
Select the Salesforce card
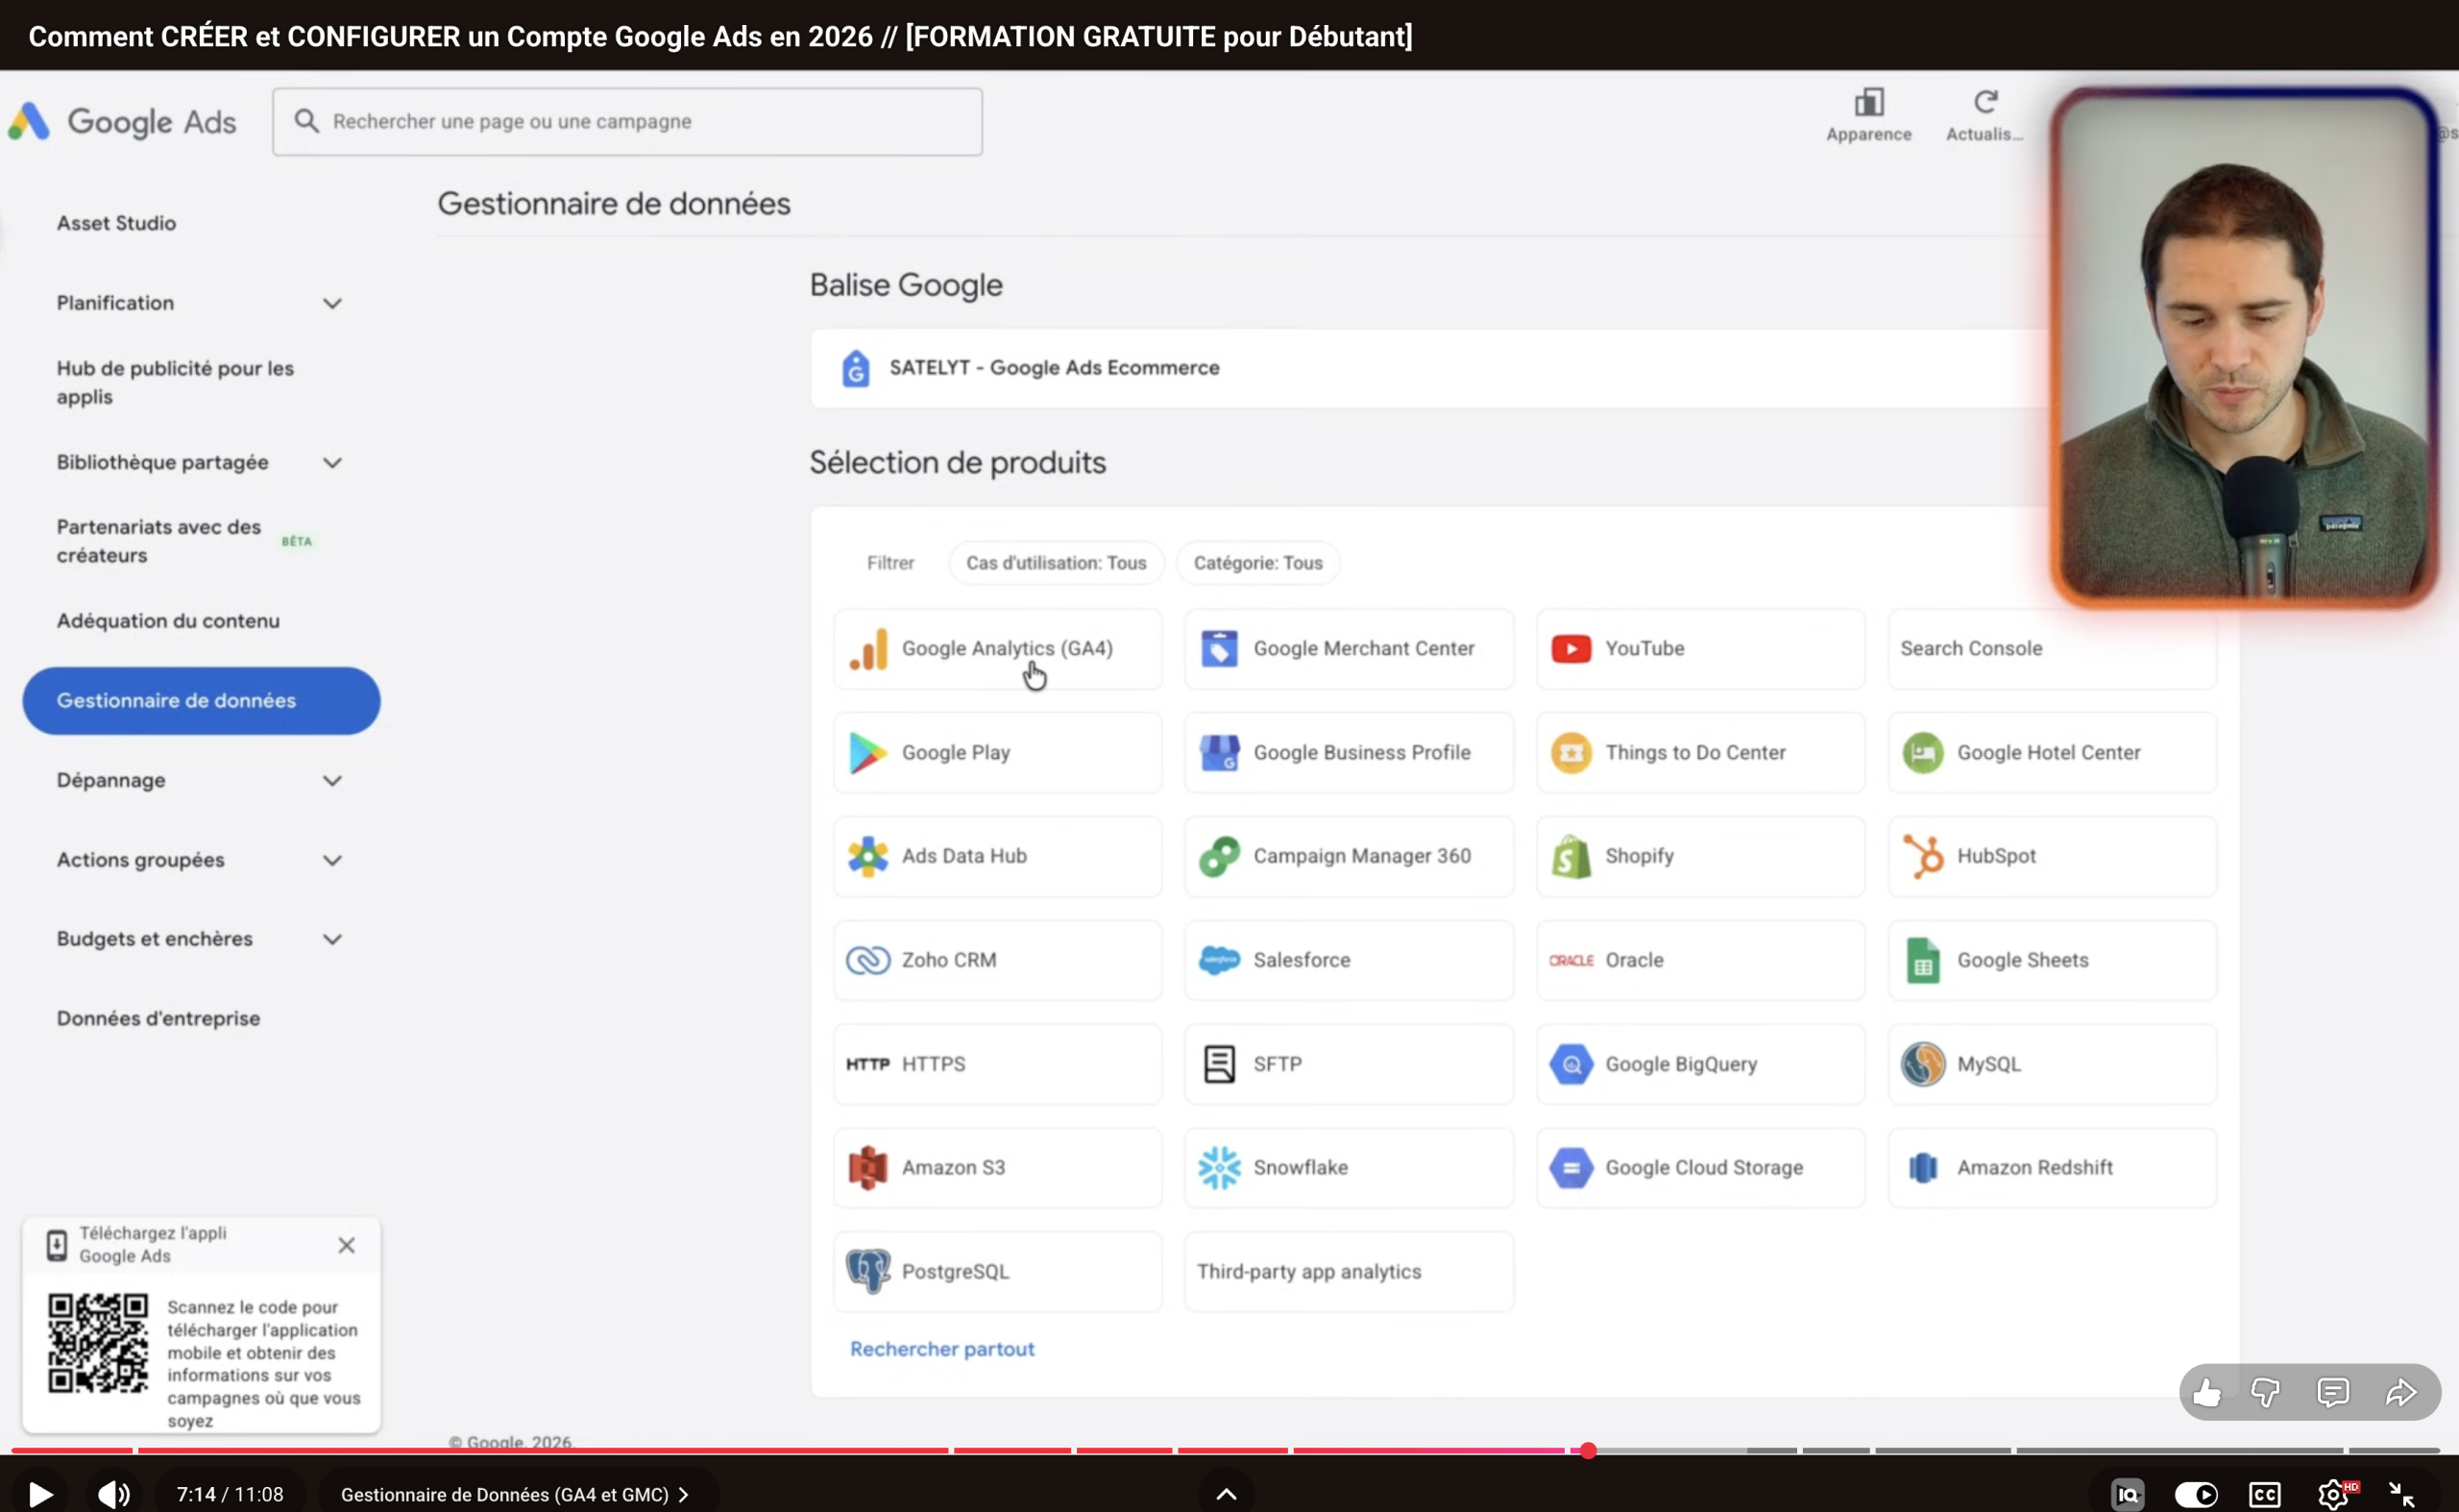pos(1348,960)
